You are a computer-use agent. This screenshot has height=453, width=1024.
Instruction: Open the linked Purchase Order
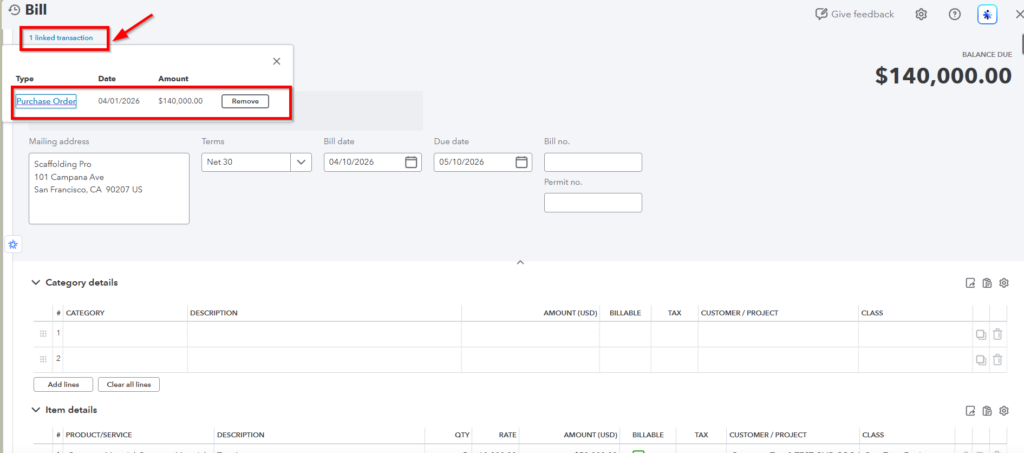pyautogui.click(x=46, y=101)
